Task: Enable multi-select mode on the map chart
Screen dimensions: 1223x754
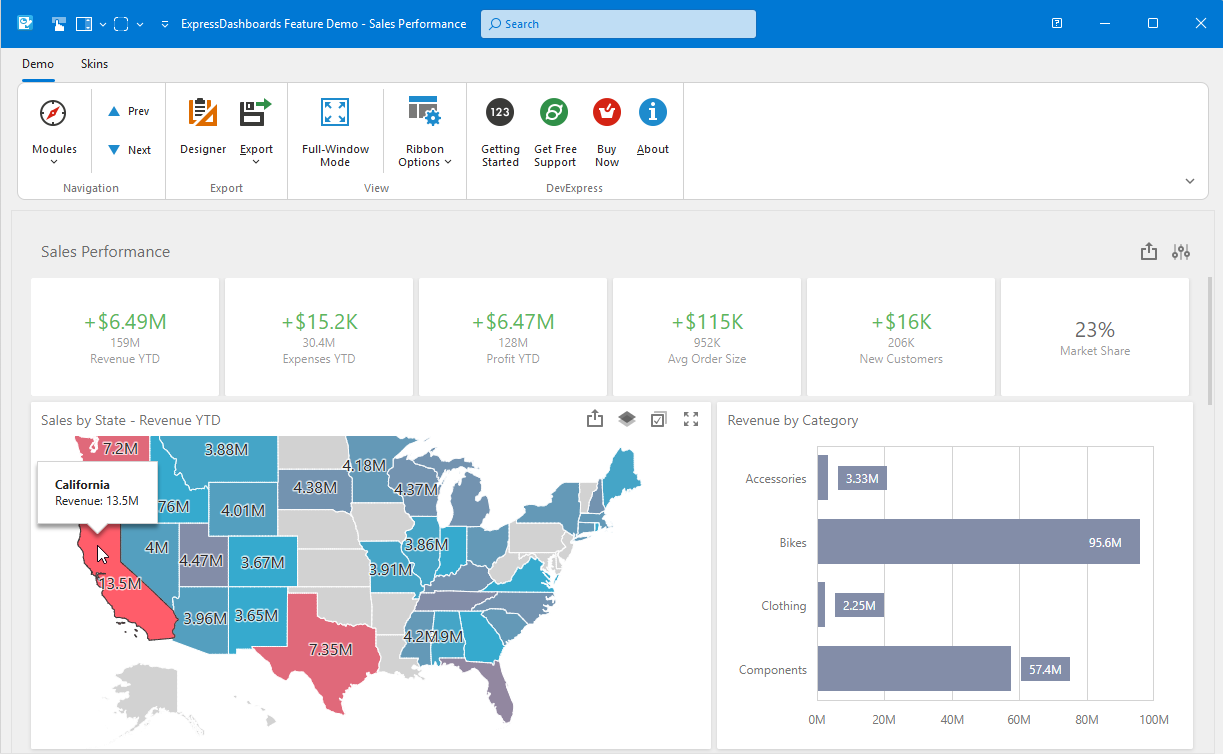Action: (659, 419)
